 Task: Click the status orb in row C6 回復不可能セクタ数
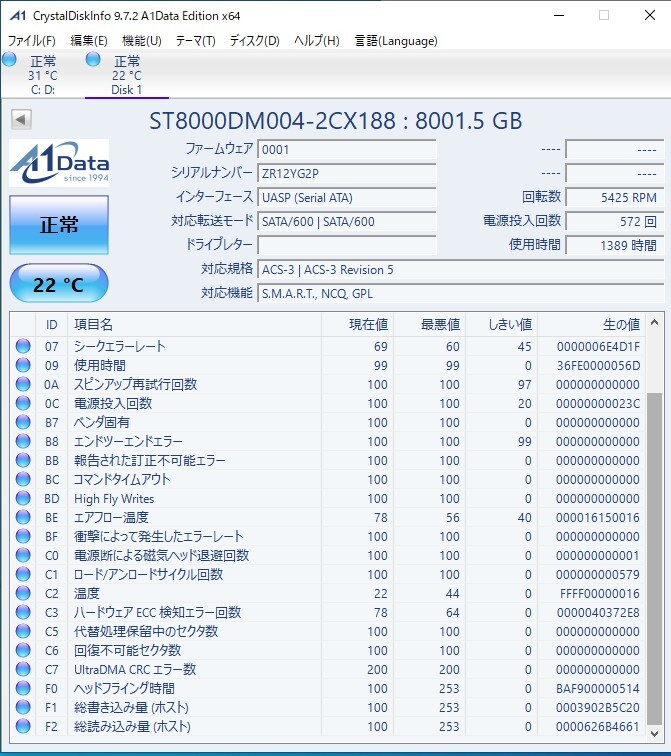(x=23, y=650)
